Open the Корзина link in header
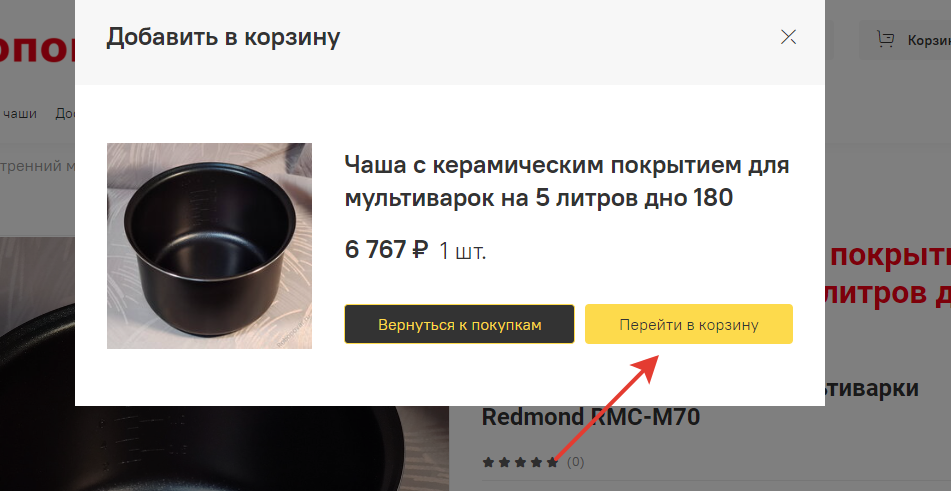Screen dimensions: 951x491 929,41
